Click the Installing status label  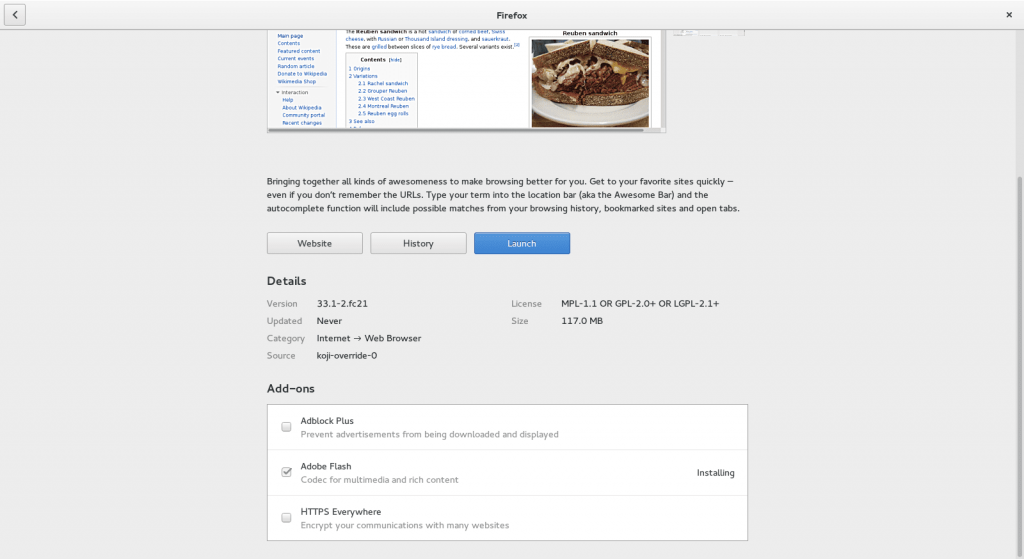[x=715, y=473]
